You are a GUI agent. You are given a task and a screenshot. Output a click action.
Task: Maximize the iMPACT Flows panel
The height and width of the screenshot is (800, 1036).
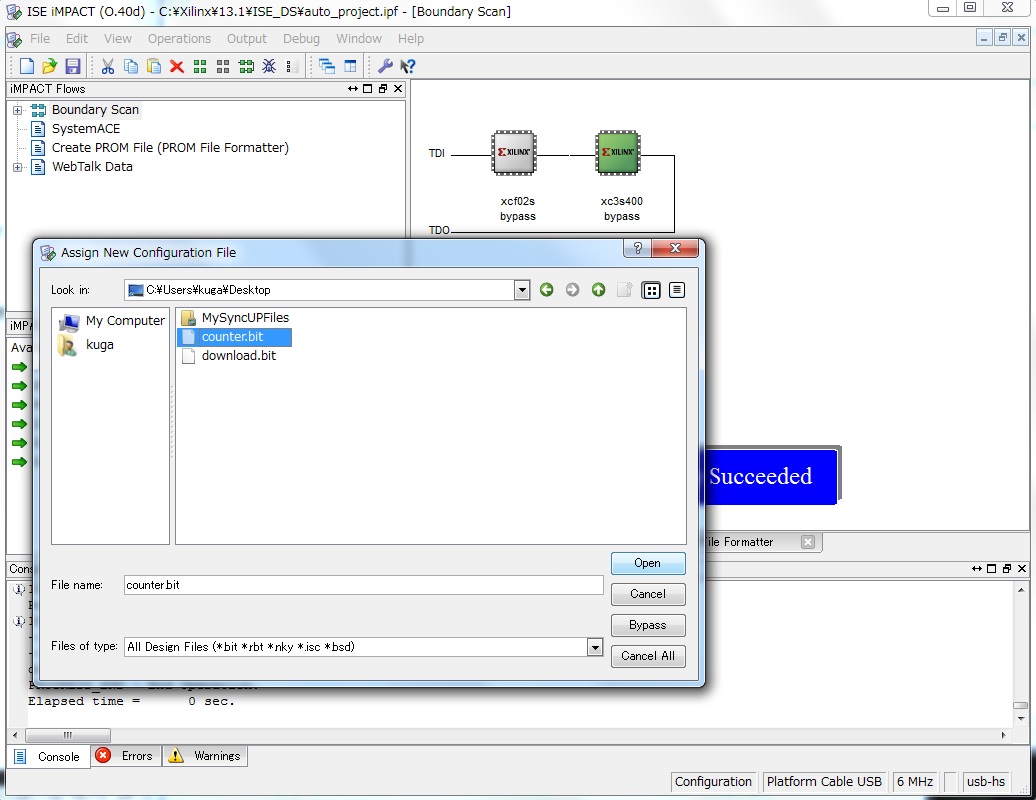pos(367,89)
